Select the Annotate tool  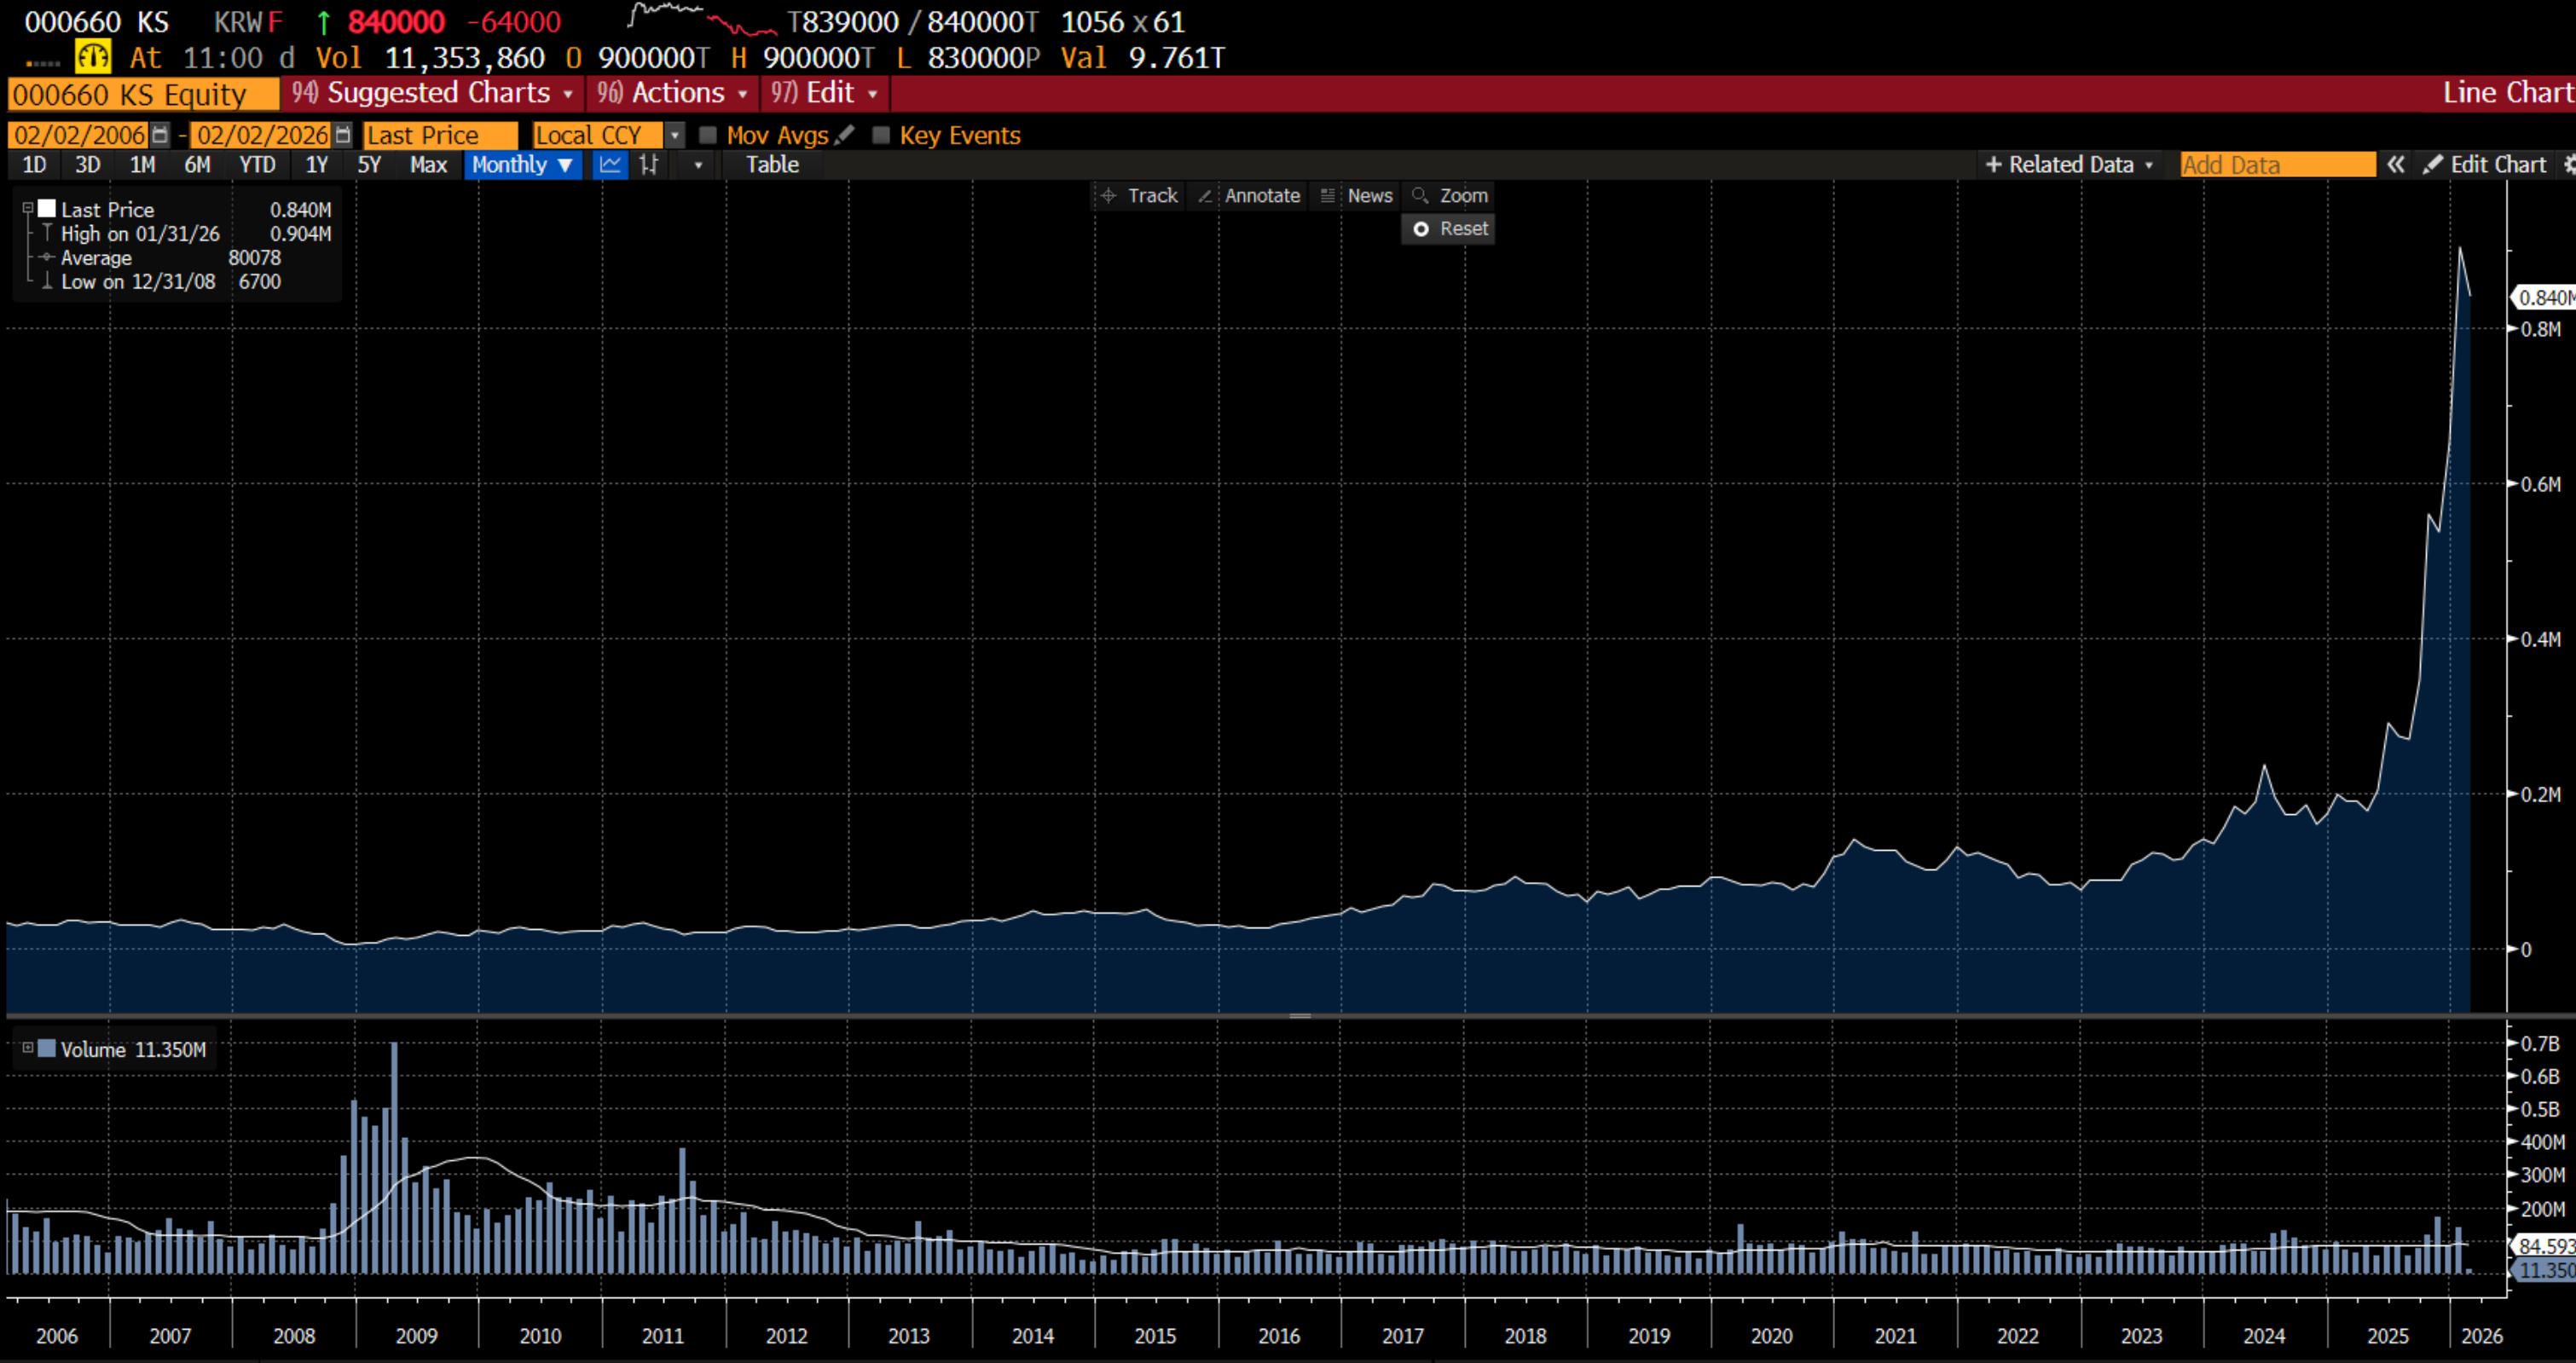pyautogui.click(x=1249, y=196)
